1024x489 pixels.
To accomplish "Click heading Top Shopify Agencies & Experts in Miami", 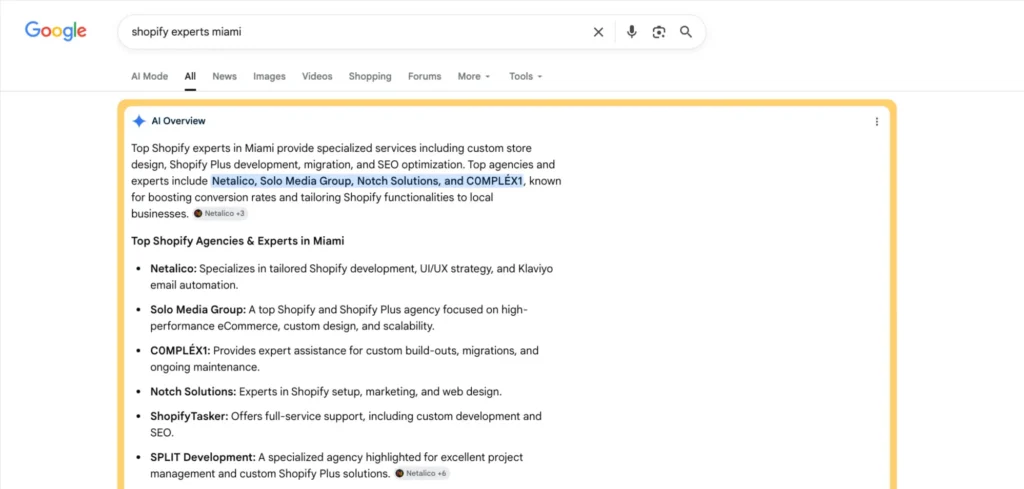I will point(238,241).
